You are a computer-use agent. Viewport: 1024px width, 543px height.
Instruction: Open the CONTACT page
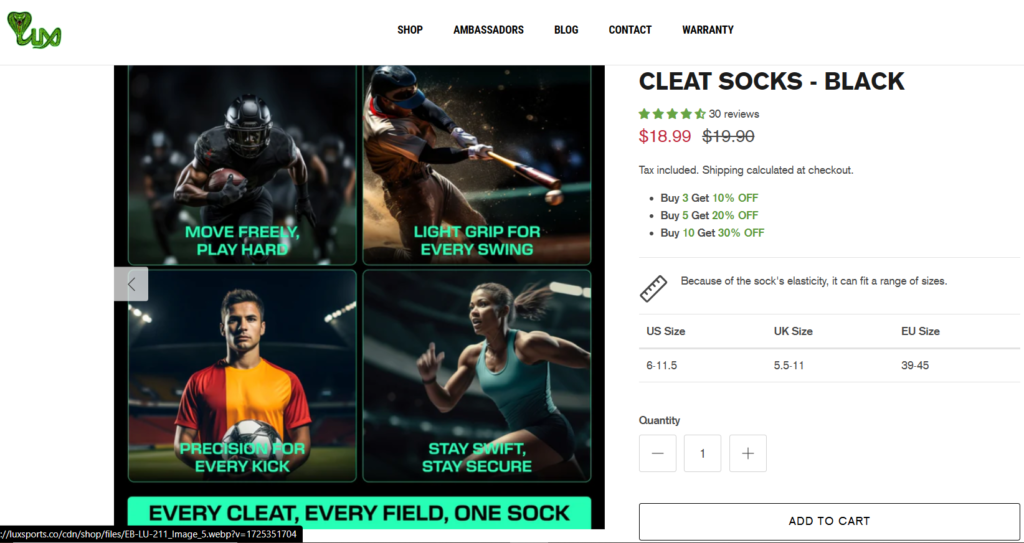[x=630, y=30]
